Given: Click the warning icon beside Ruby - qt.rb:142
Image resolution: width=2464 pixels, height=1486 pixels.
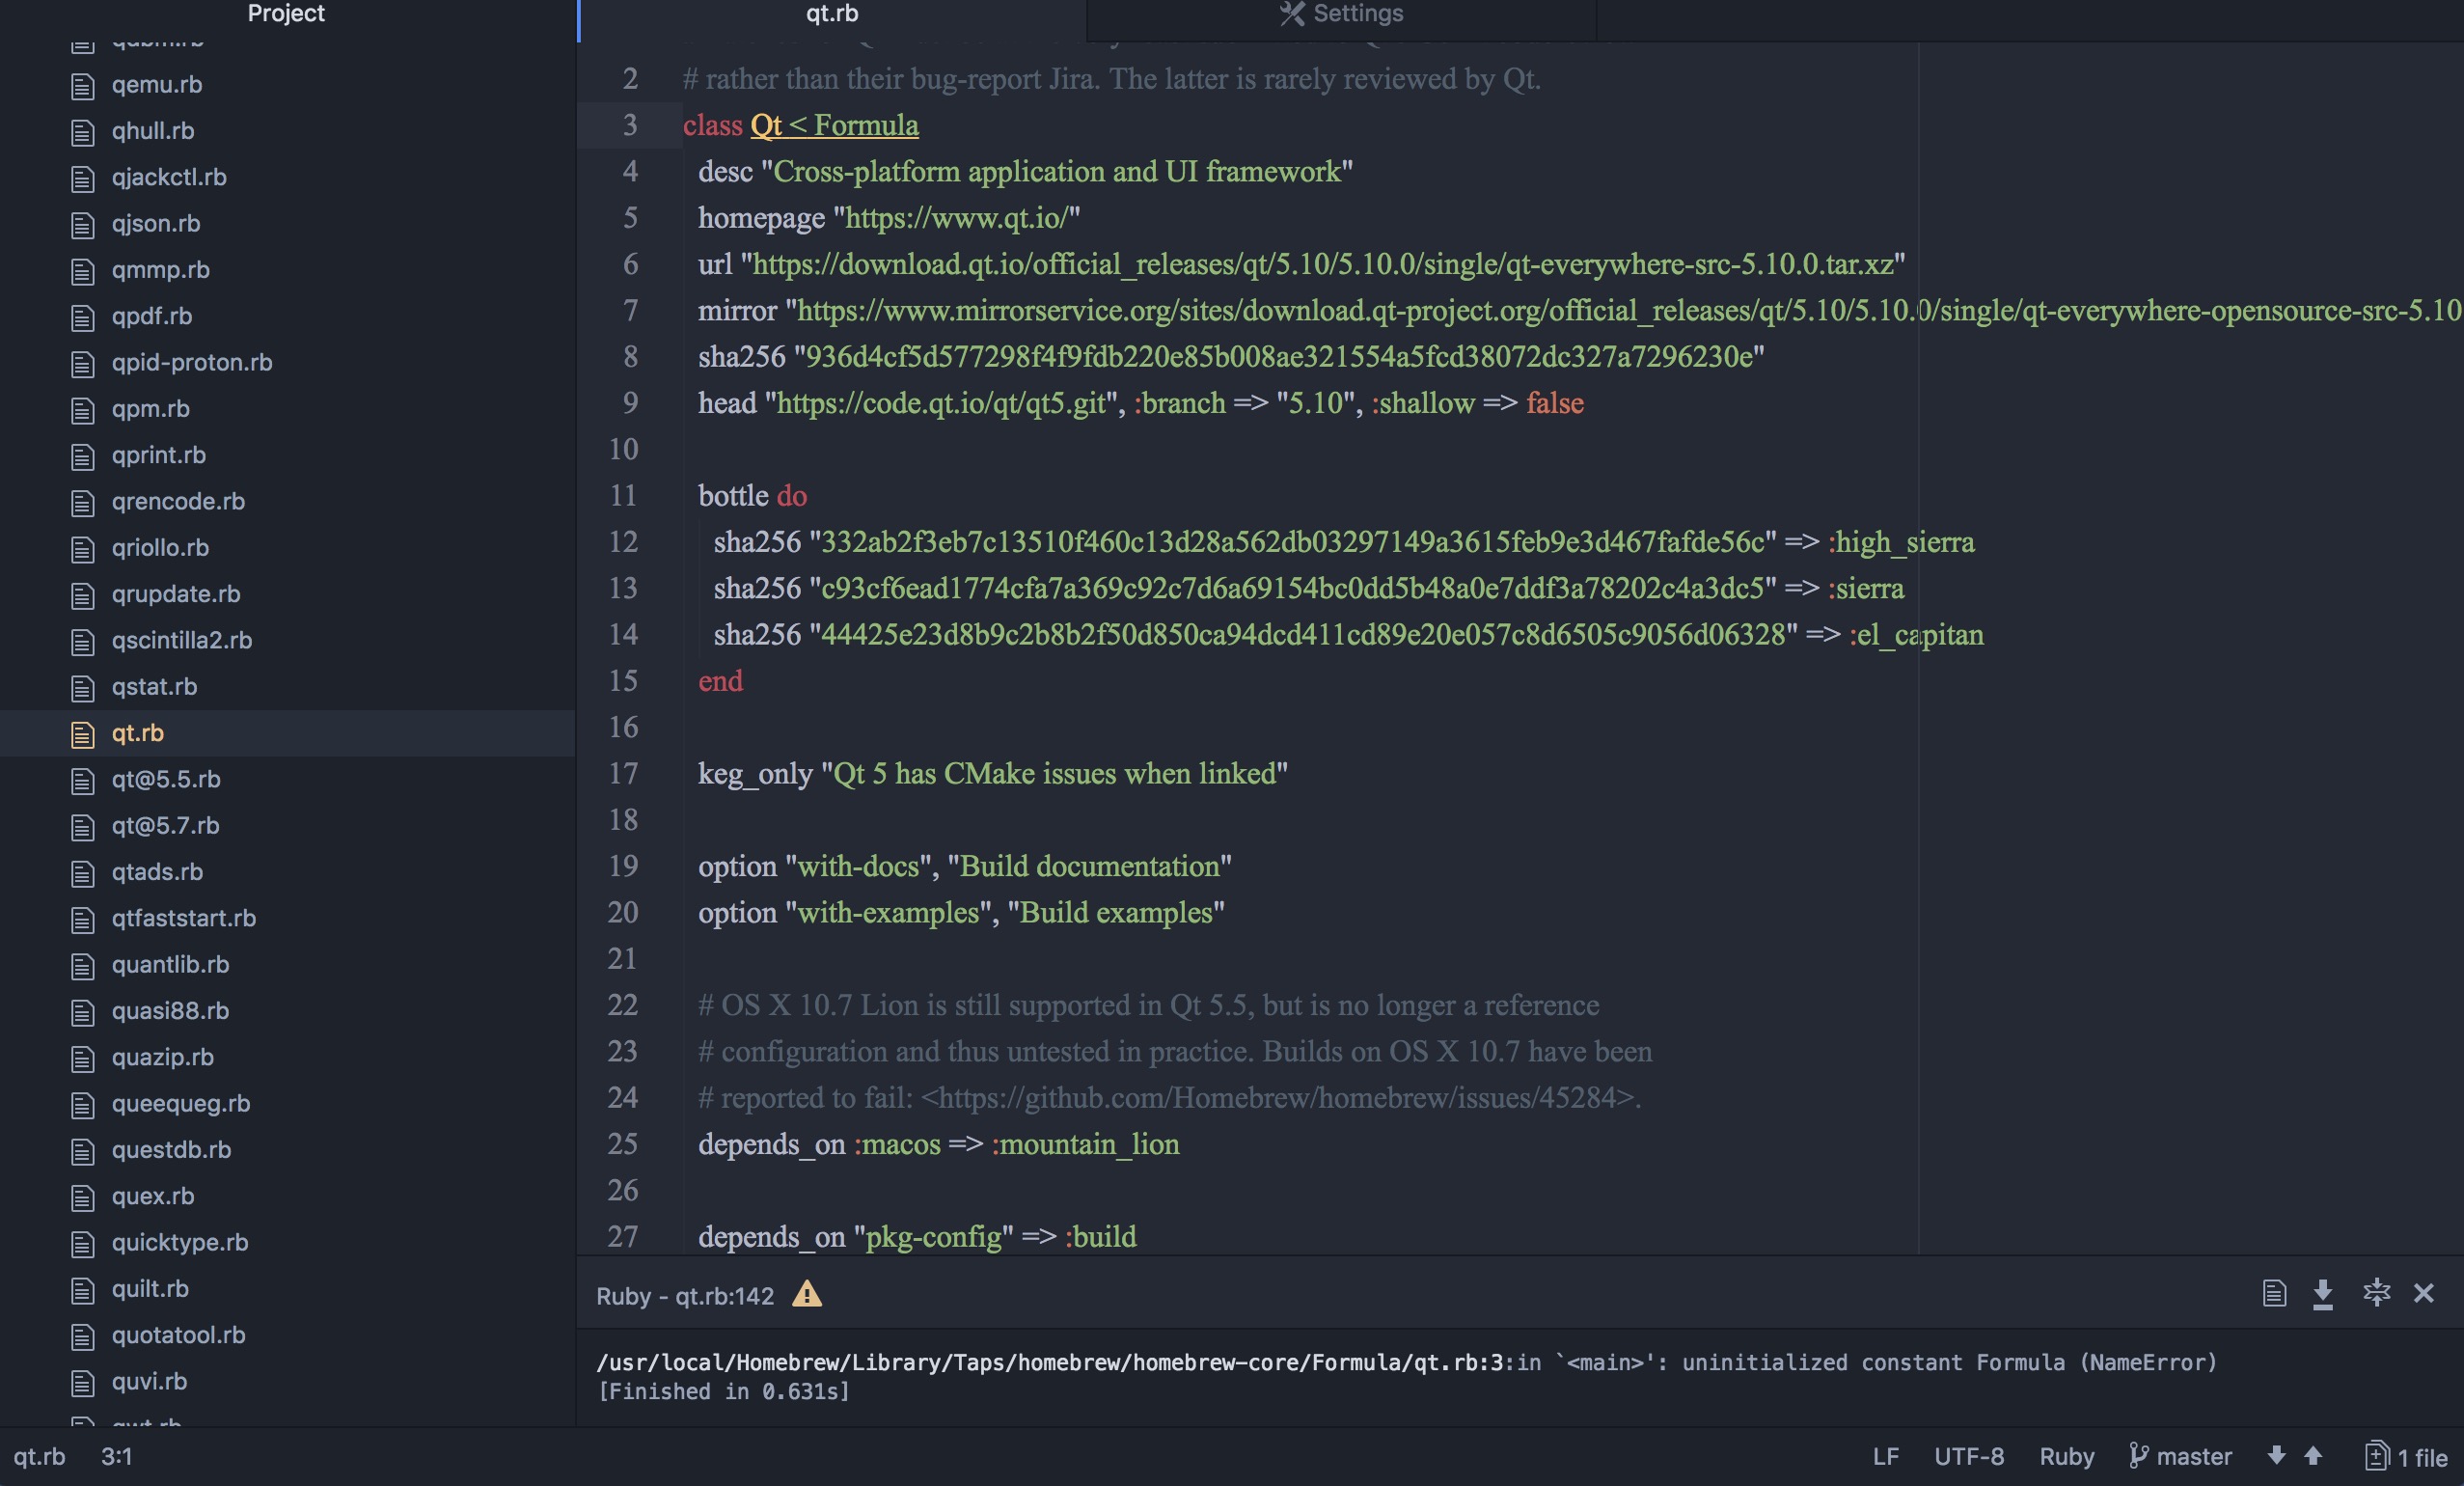Looking at the screenshot, I should [807, 1296].
